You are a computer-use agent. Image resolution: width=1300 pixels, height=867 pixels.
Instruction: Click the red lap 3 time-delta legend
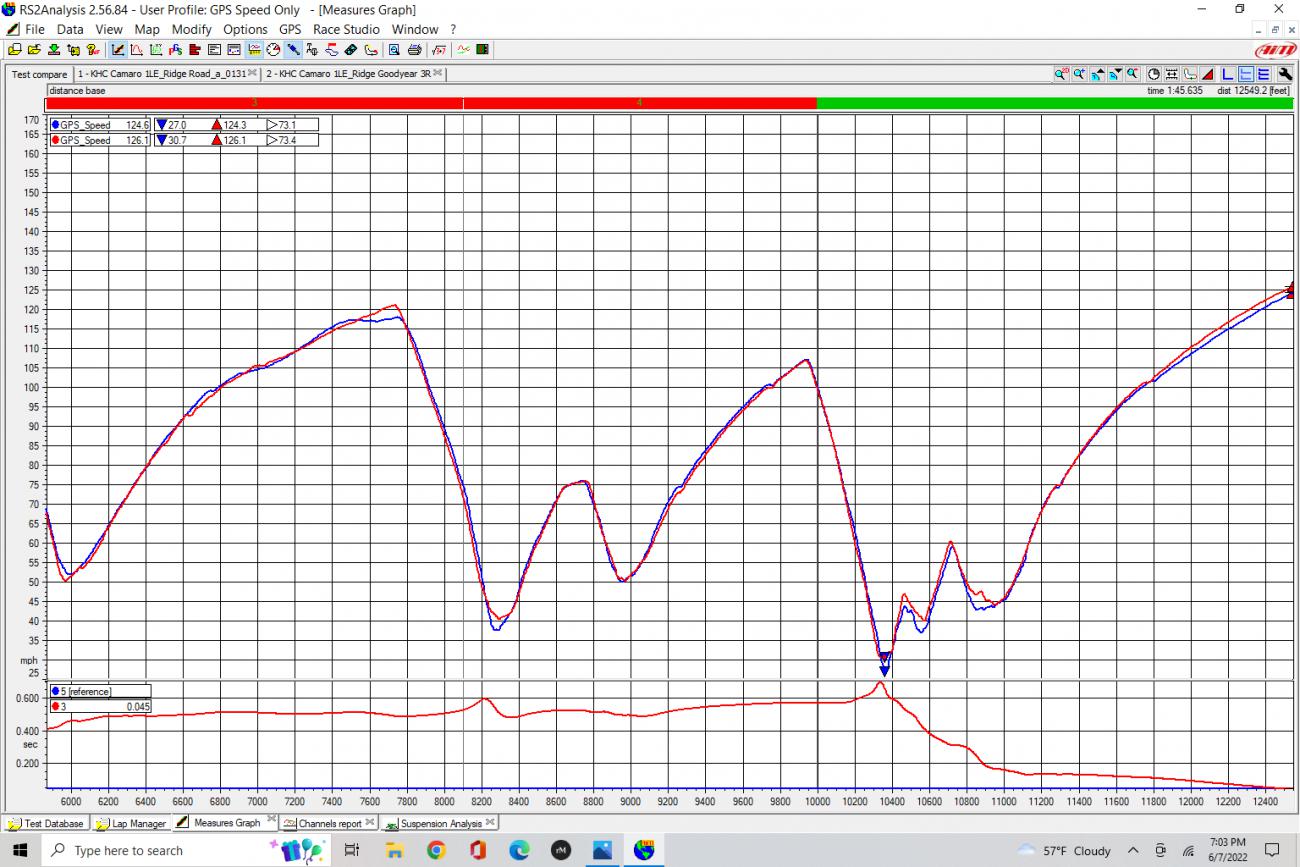point(100,707)
